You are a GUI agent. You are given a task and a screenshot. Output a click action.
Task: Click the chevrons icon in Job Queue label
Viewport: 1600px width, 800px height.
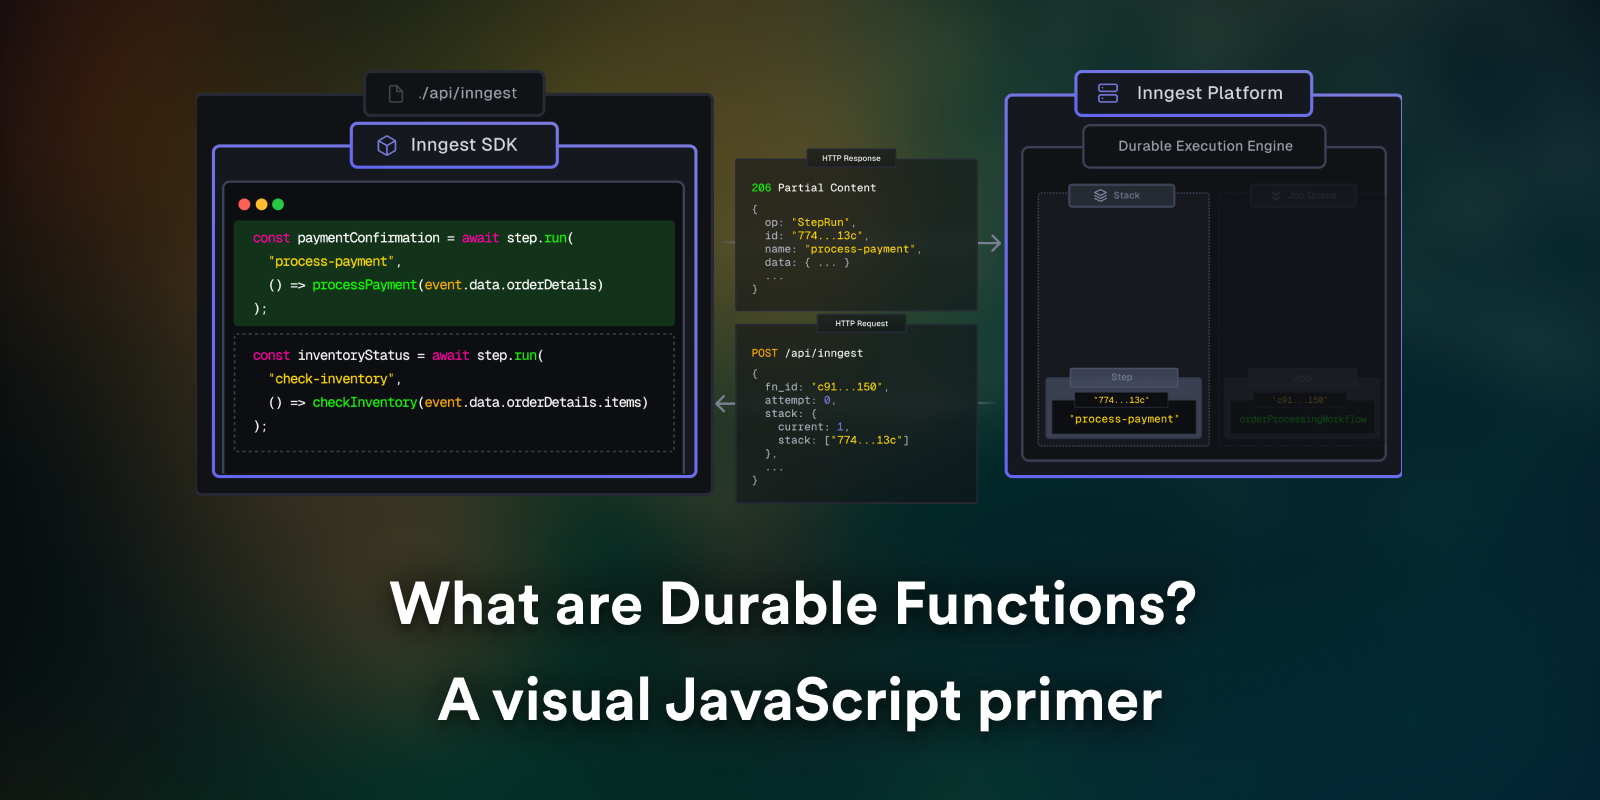(1276, 195)
